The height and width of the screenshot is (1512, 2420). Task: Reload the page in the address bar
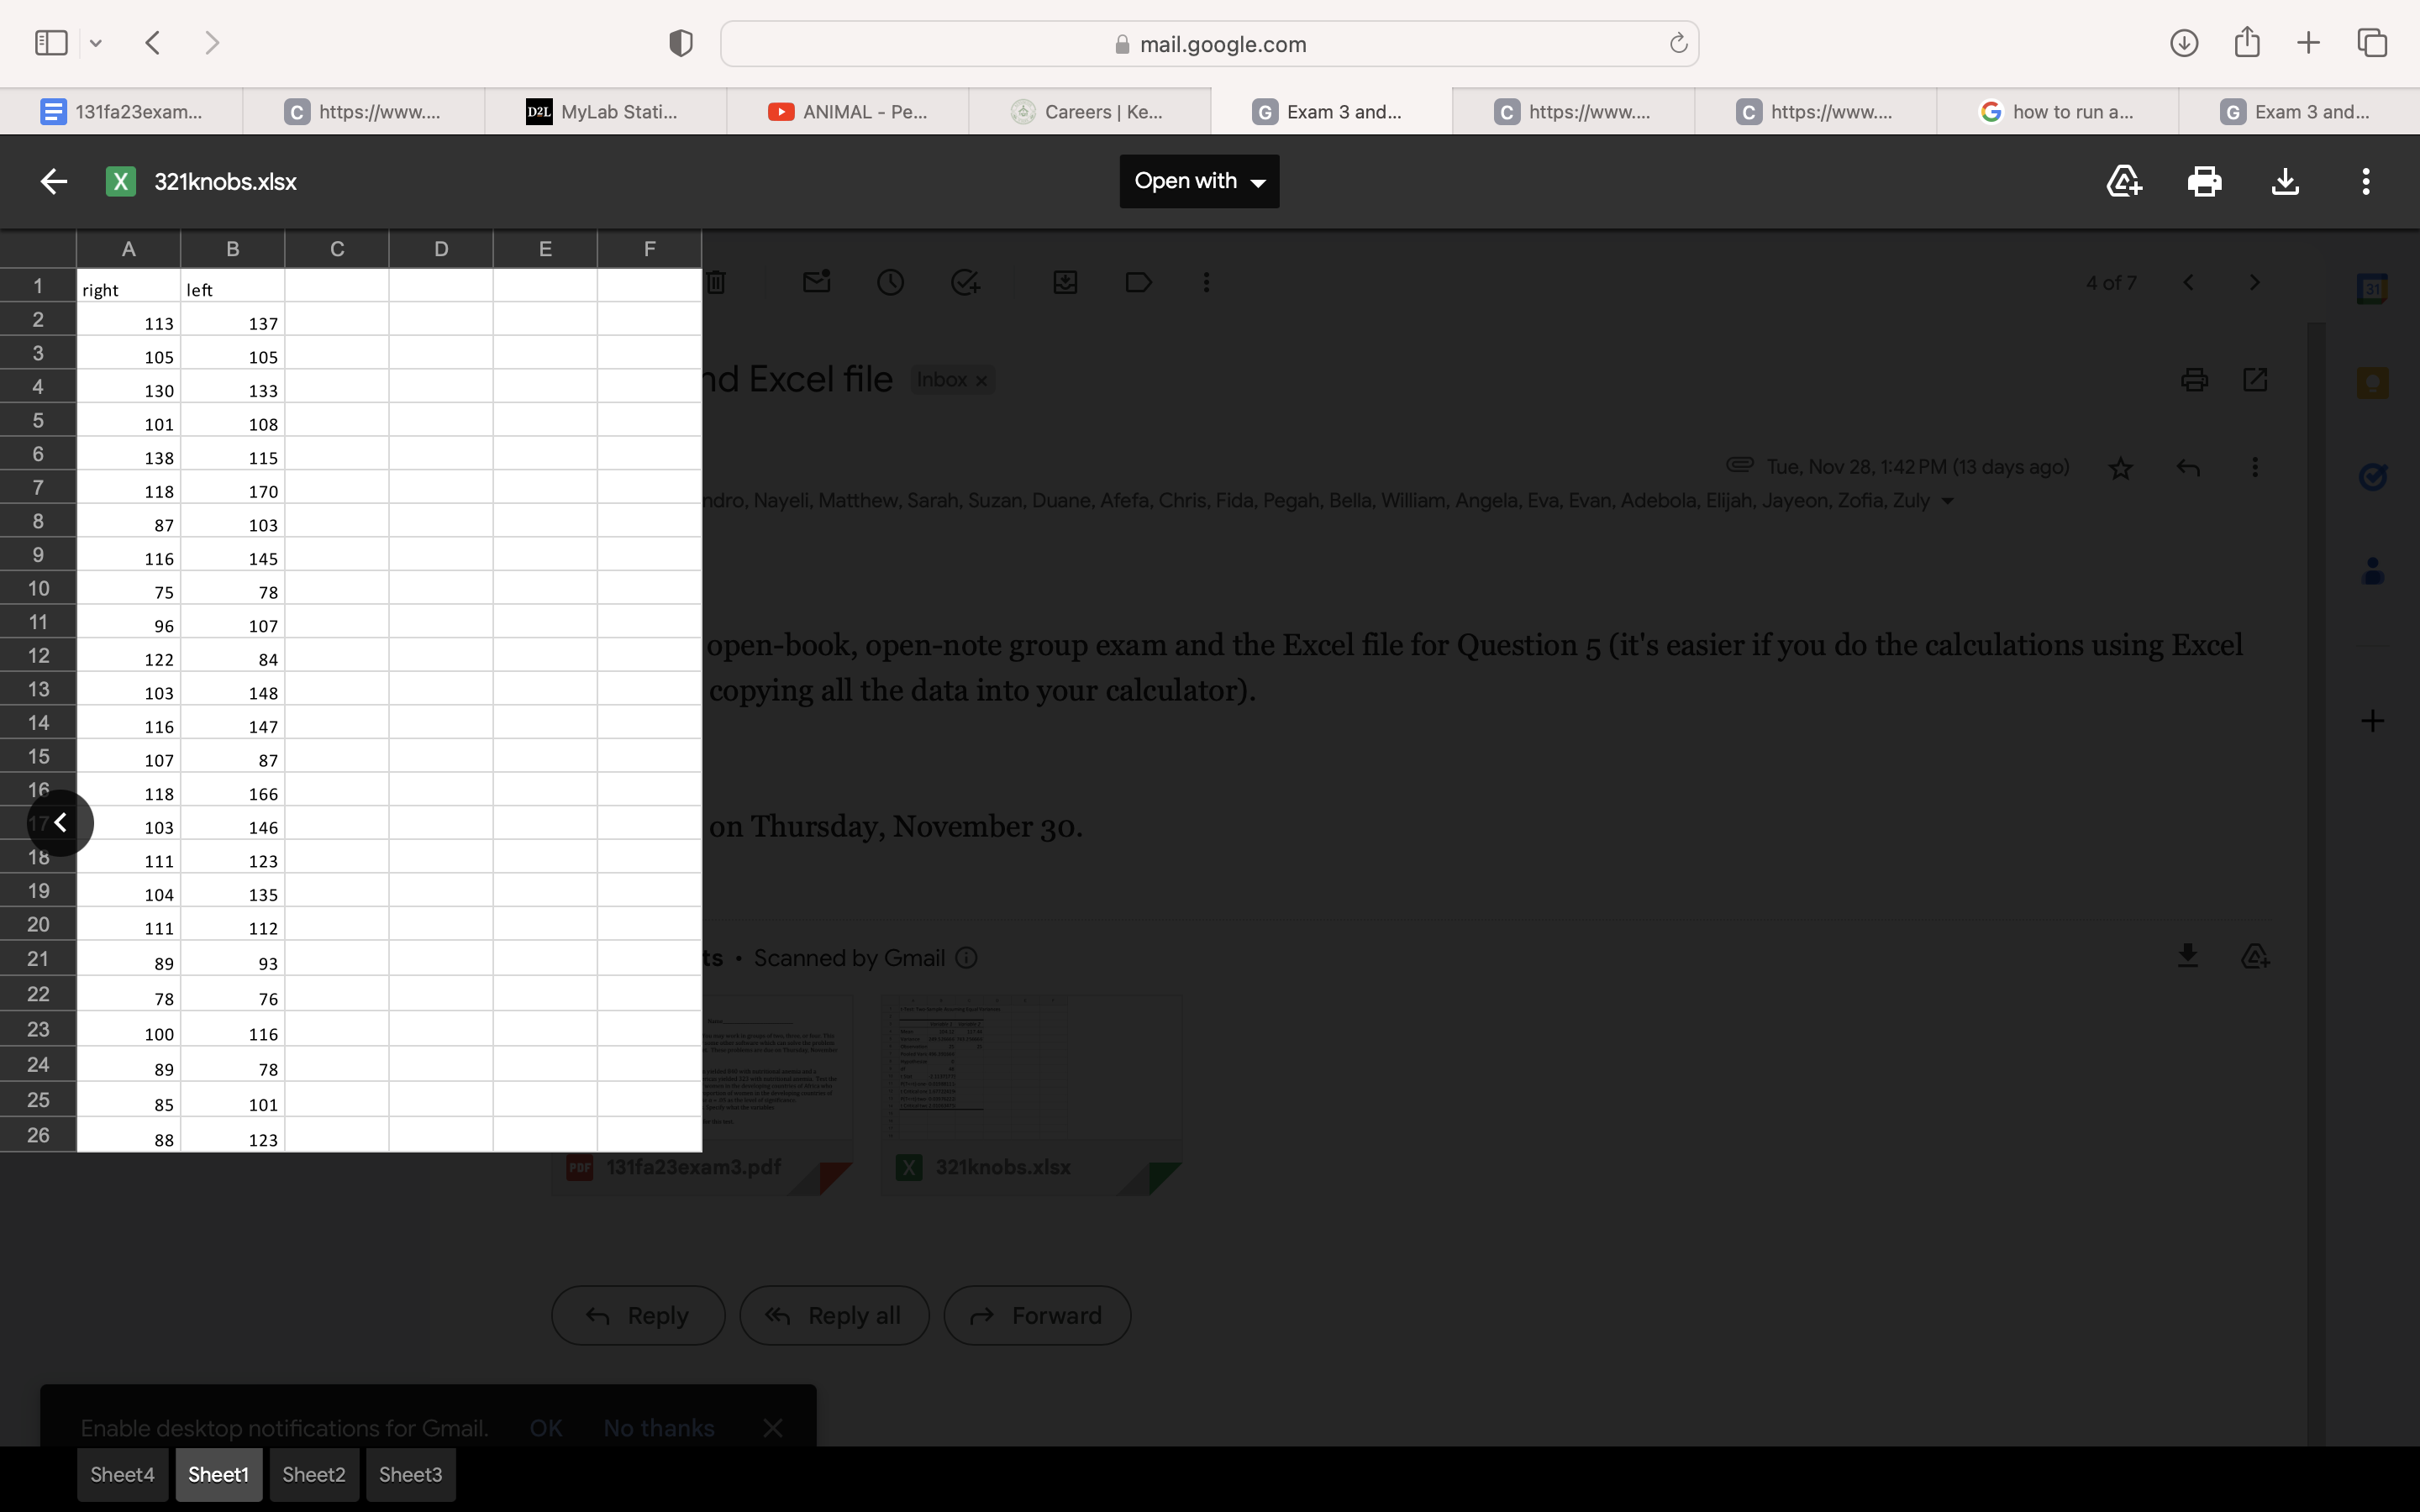tap(1678, 43)
